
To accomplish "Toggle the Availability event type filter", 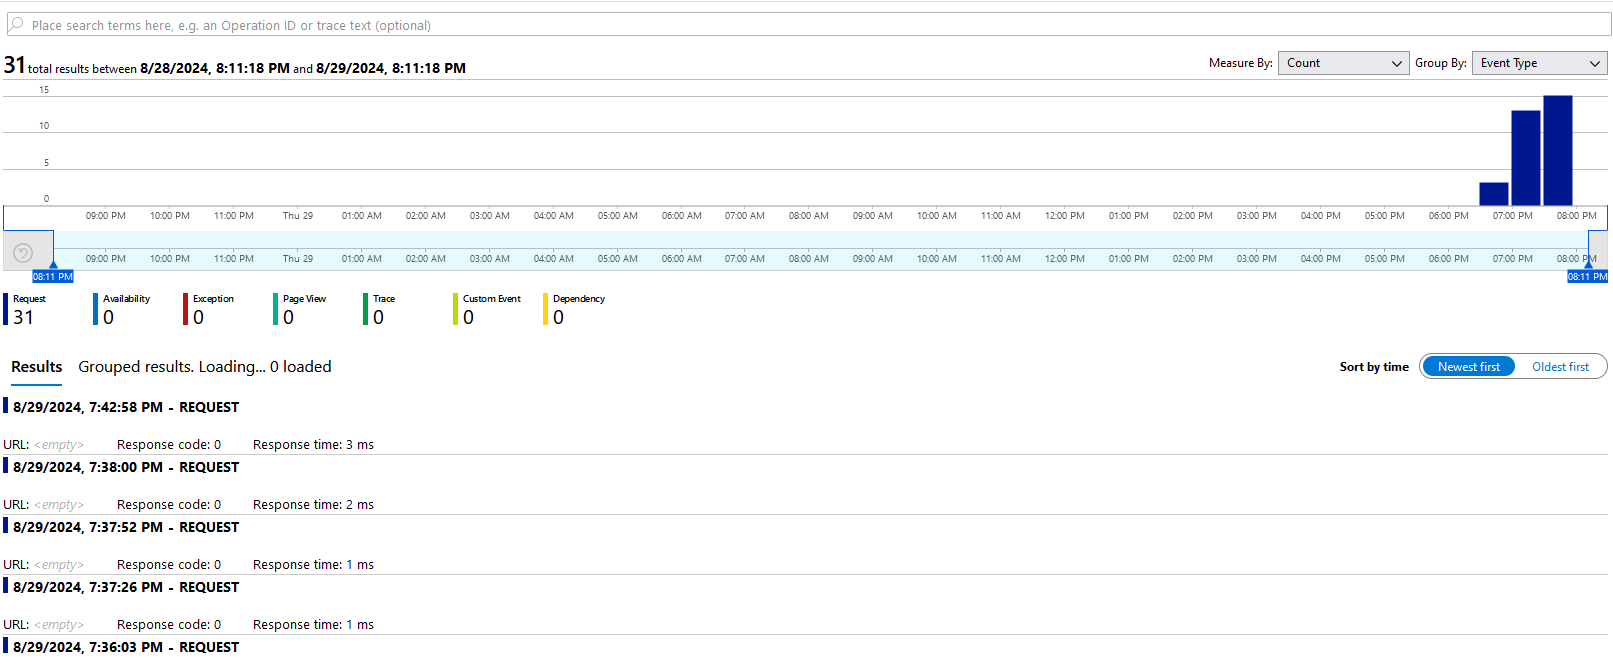I will click(123, 310).
